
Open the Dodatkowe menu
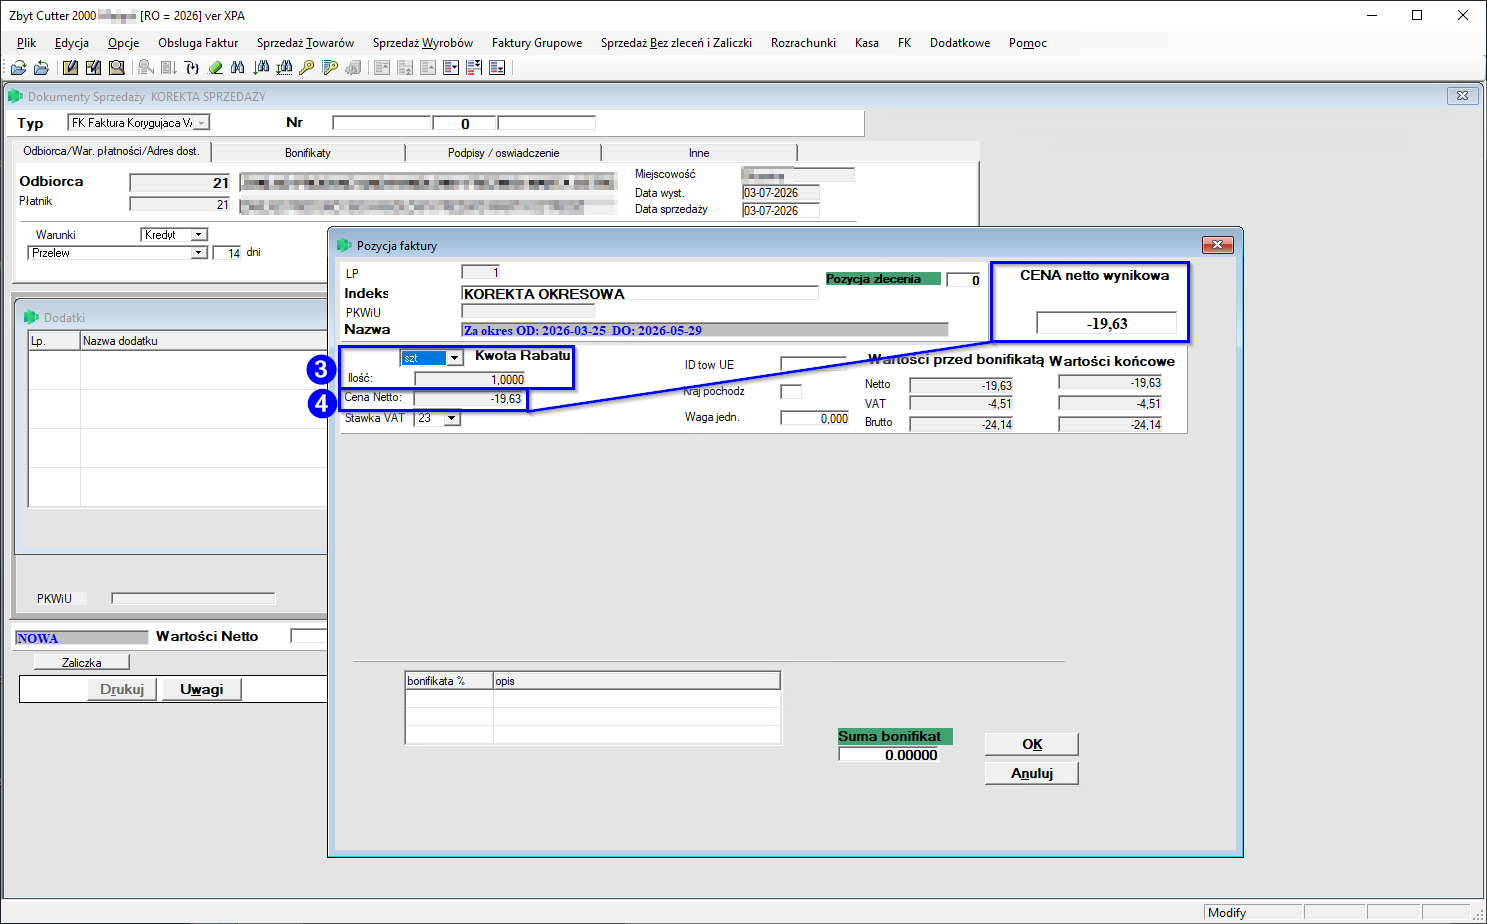pos(960,43)
